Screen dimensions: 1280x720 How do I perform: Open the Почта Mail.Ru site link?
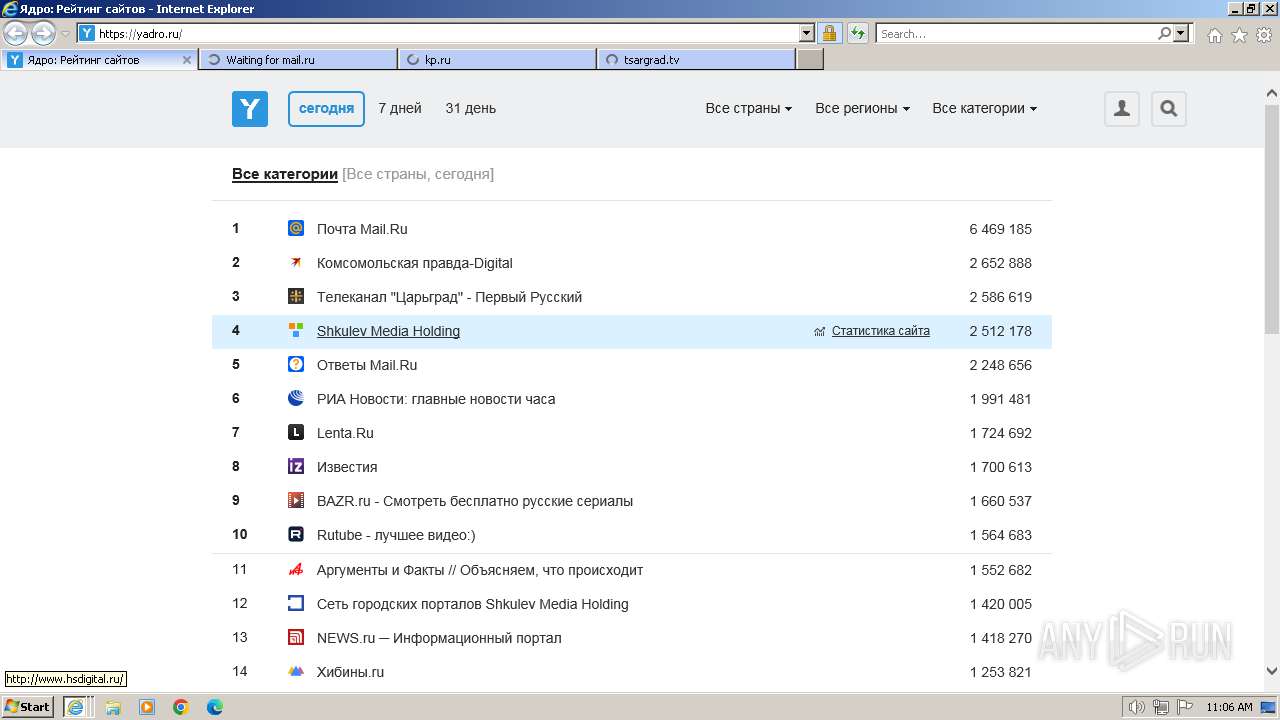(x=362, y=229)
